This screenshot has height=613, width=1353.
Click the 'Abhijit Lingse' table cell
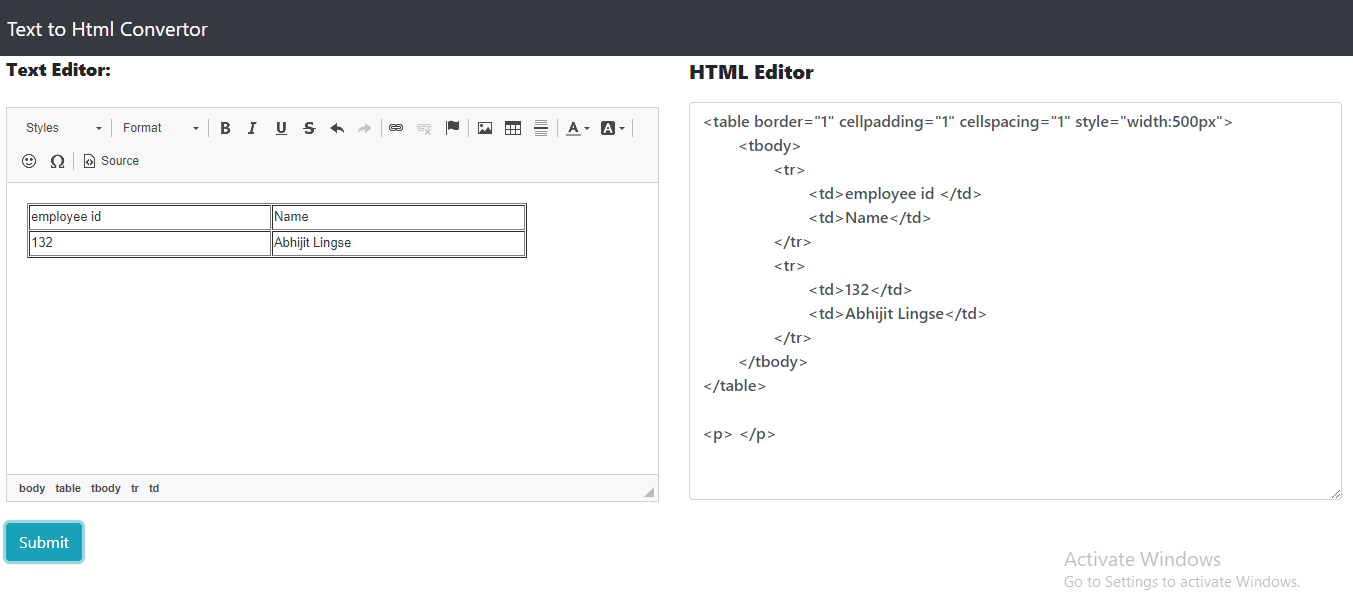(x=398, y=243)
